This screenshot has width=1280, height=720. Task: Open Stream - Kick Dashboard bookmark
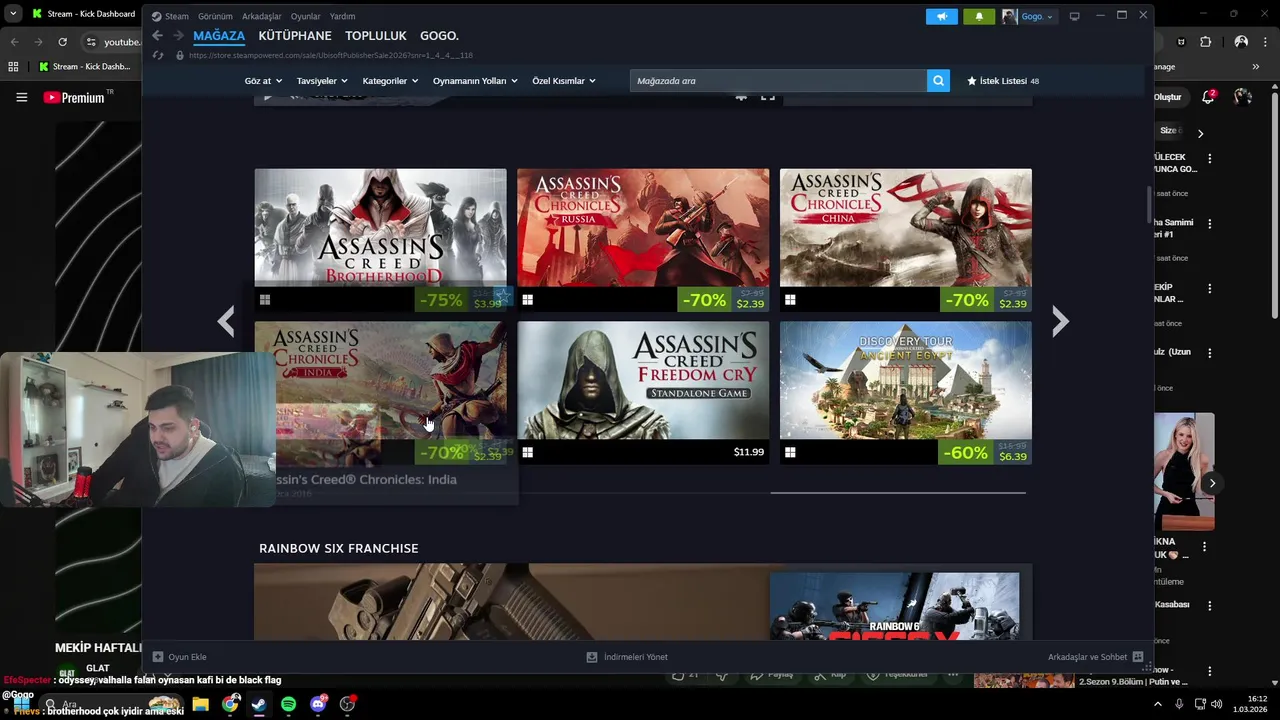click(85, 67)
